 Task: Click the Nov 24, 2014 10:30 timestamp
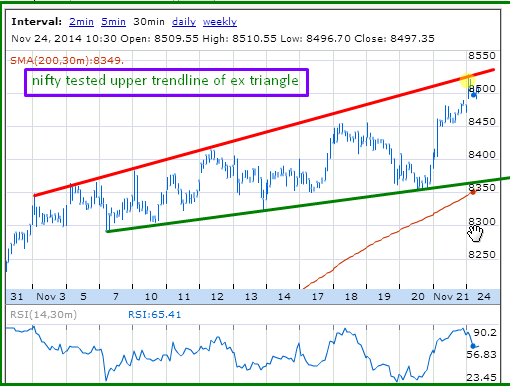pyautogui.click(x=64, y=39)
